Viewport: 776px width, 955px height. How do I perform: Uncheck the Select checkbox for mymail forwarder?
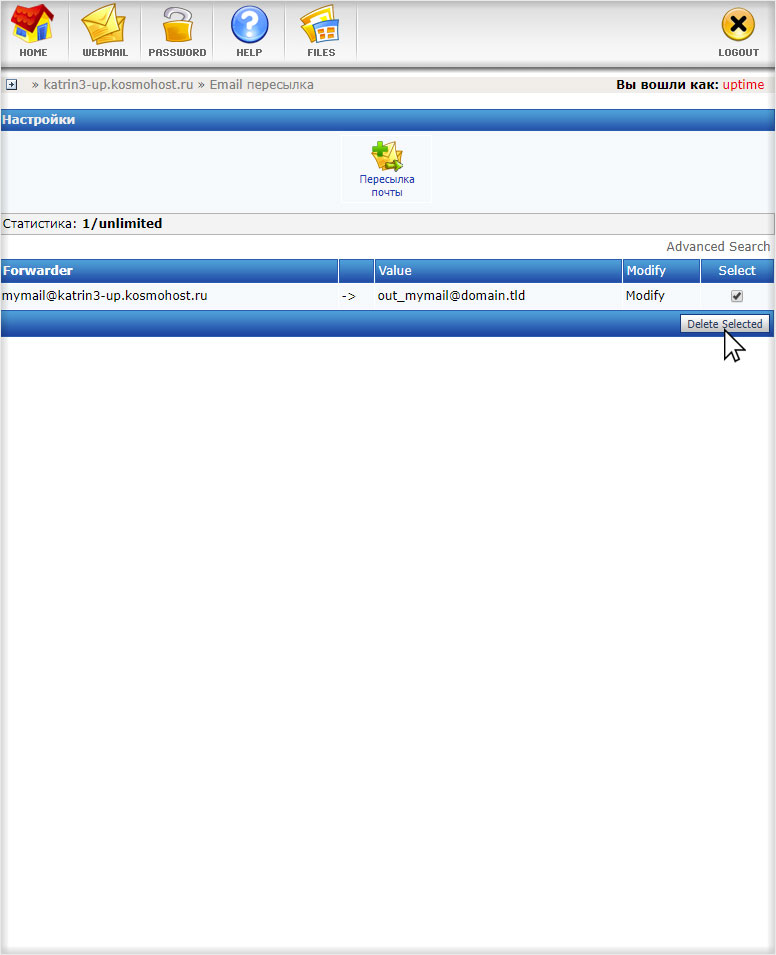click(x=736, y=296)
